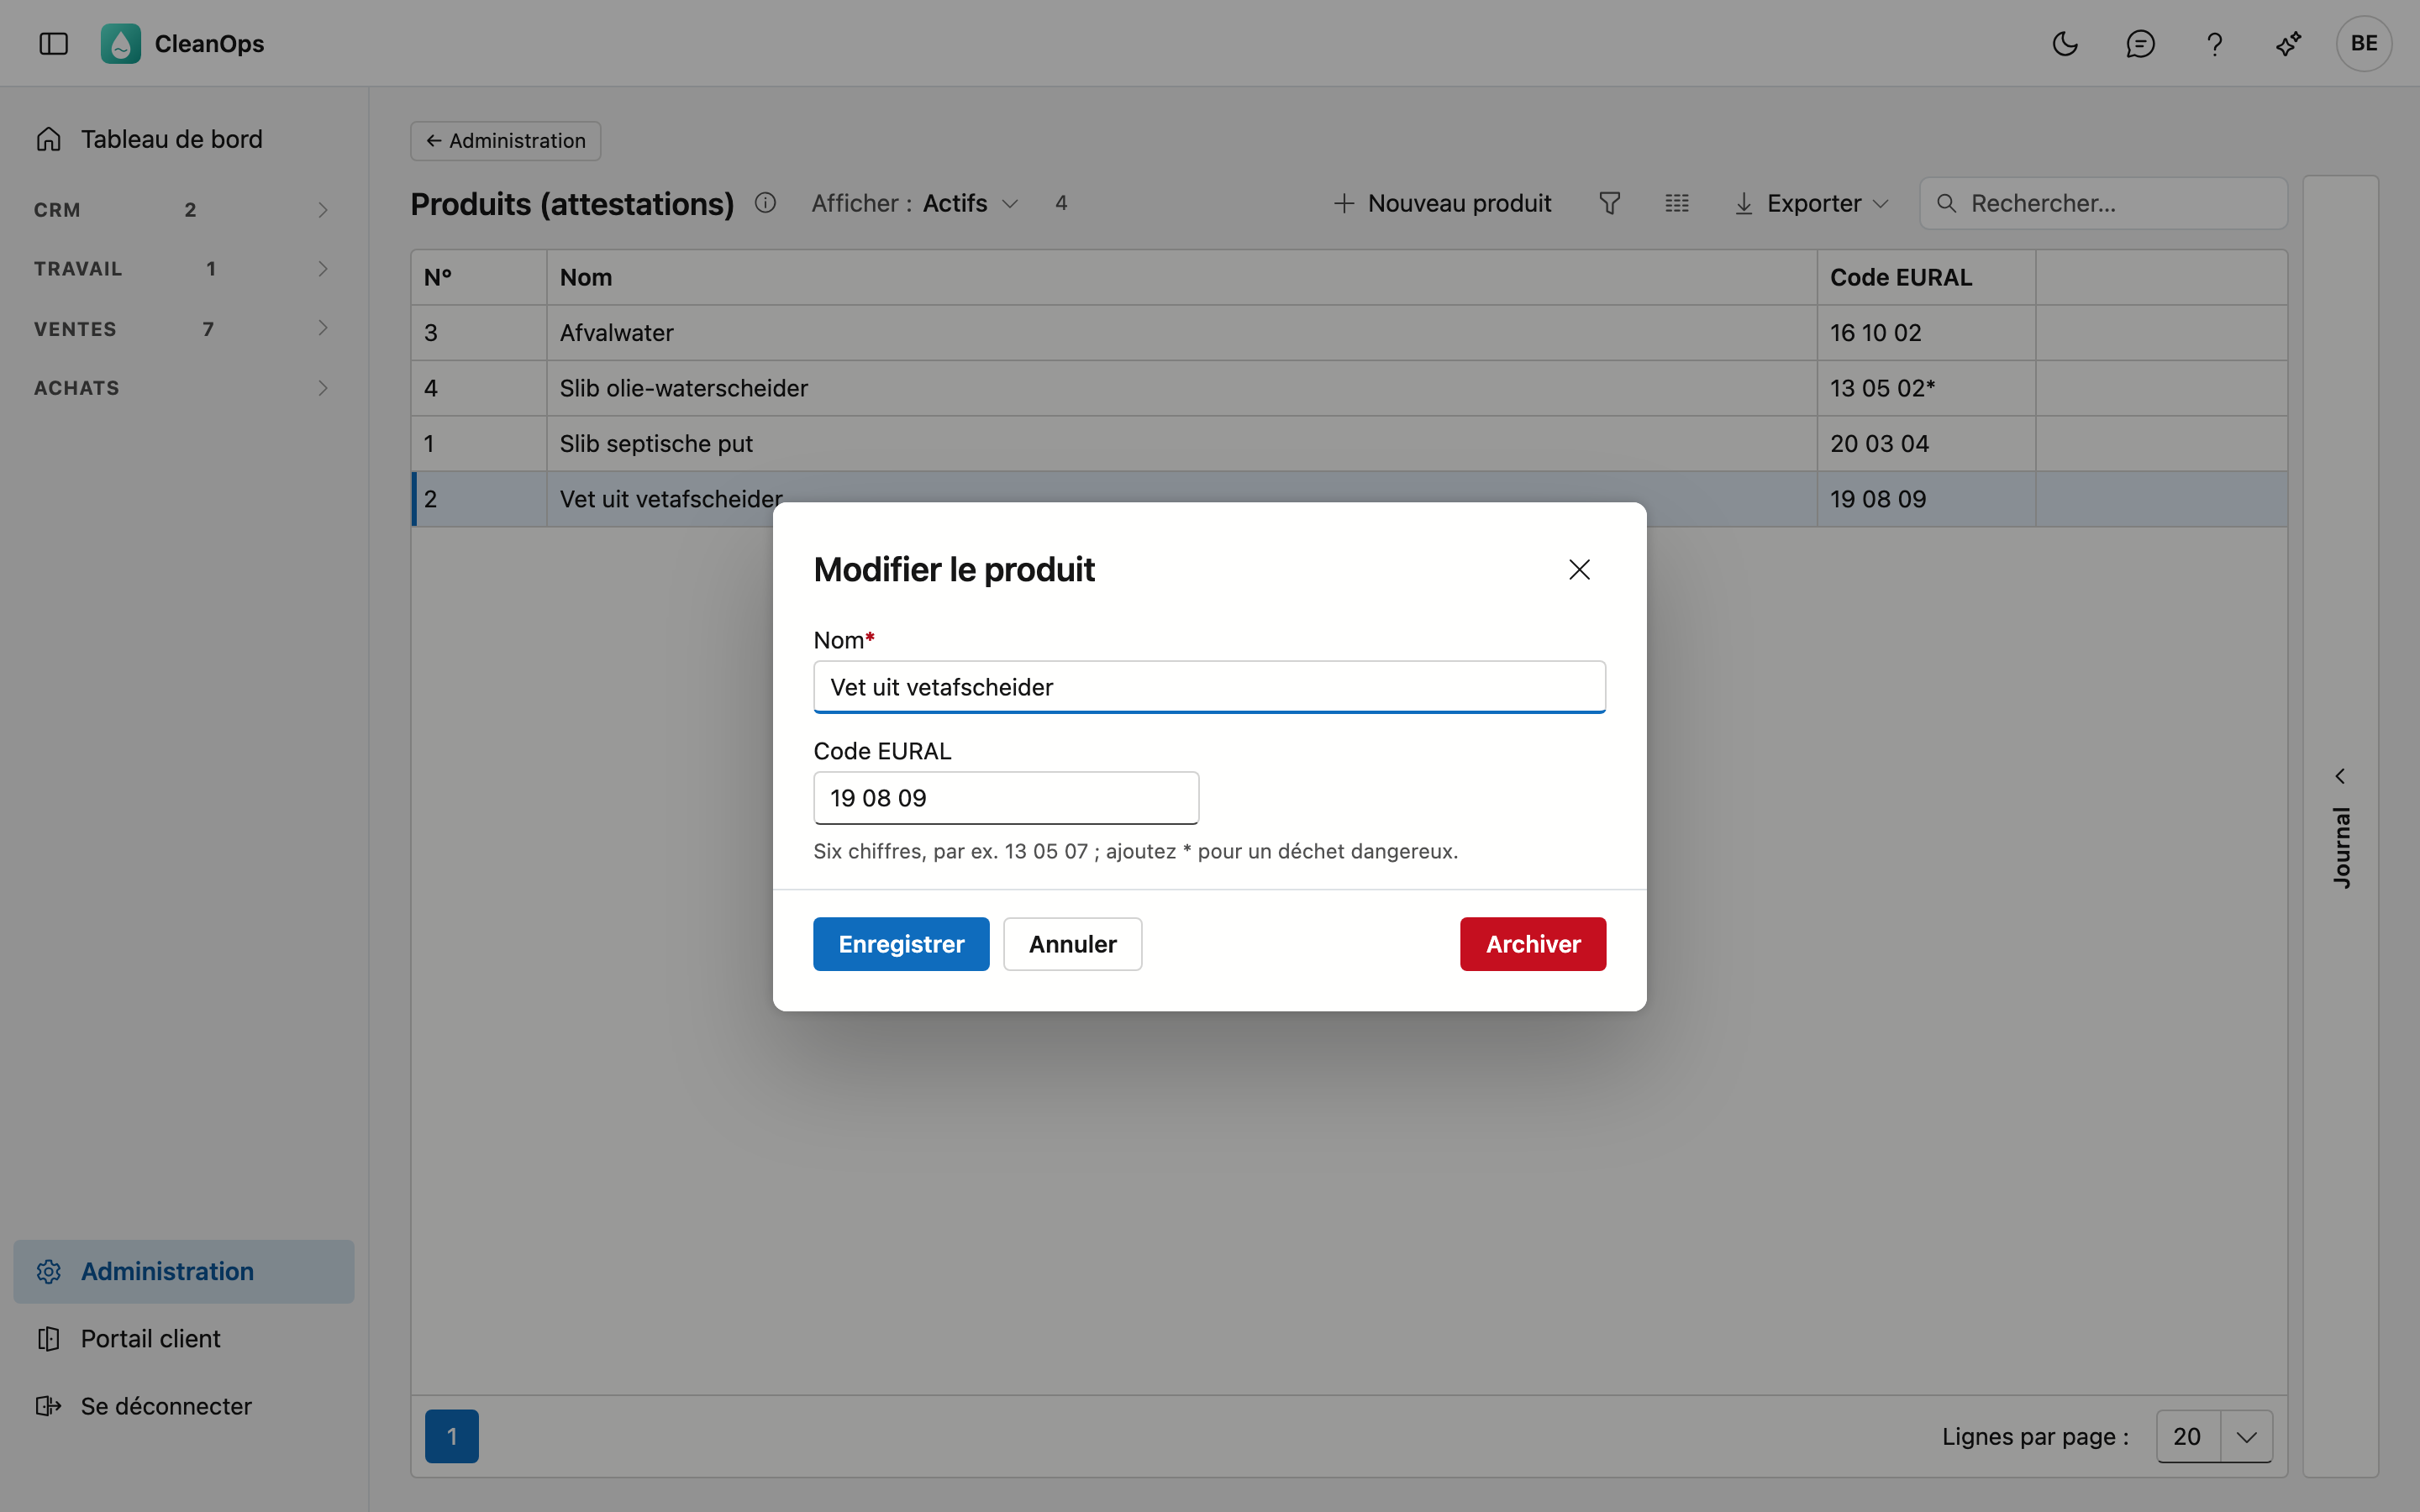This screenshot has height=1512, width=2420.
Task: Click the red Archiver button
Action: (1533, 944)
